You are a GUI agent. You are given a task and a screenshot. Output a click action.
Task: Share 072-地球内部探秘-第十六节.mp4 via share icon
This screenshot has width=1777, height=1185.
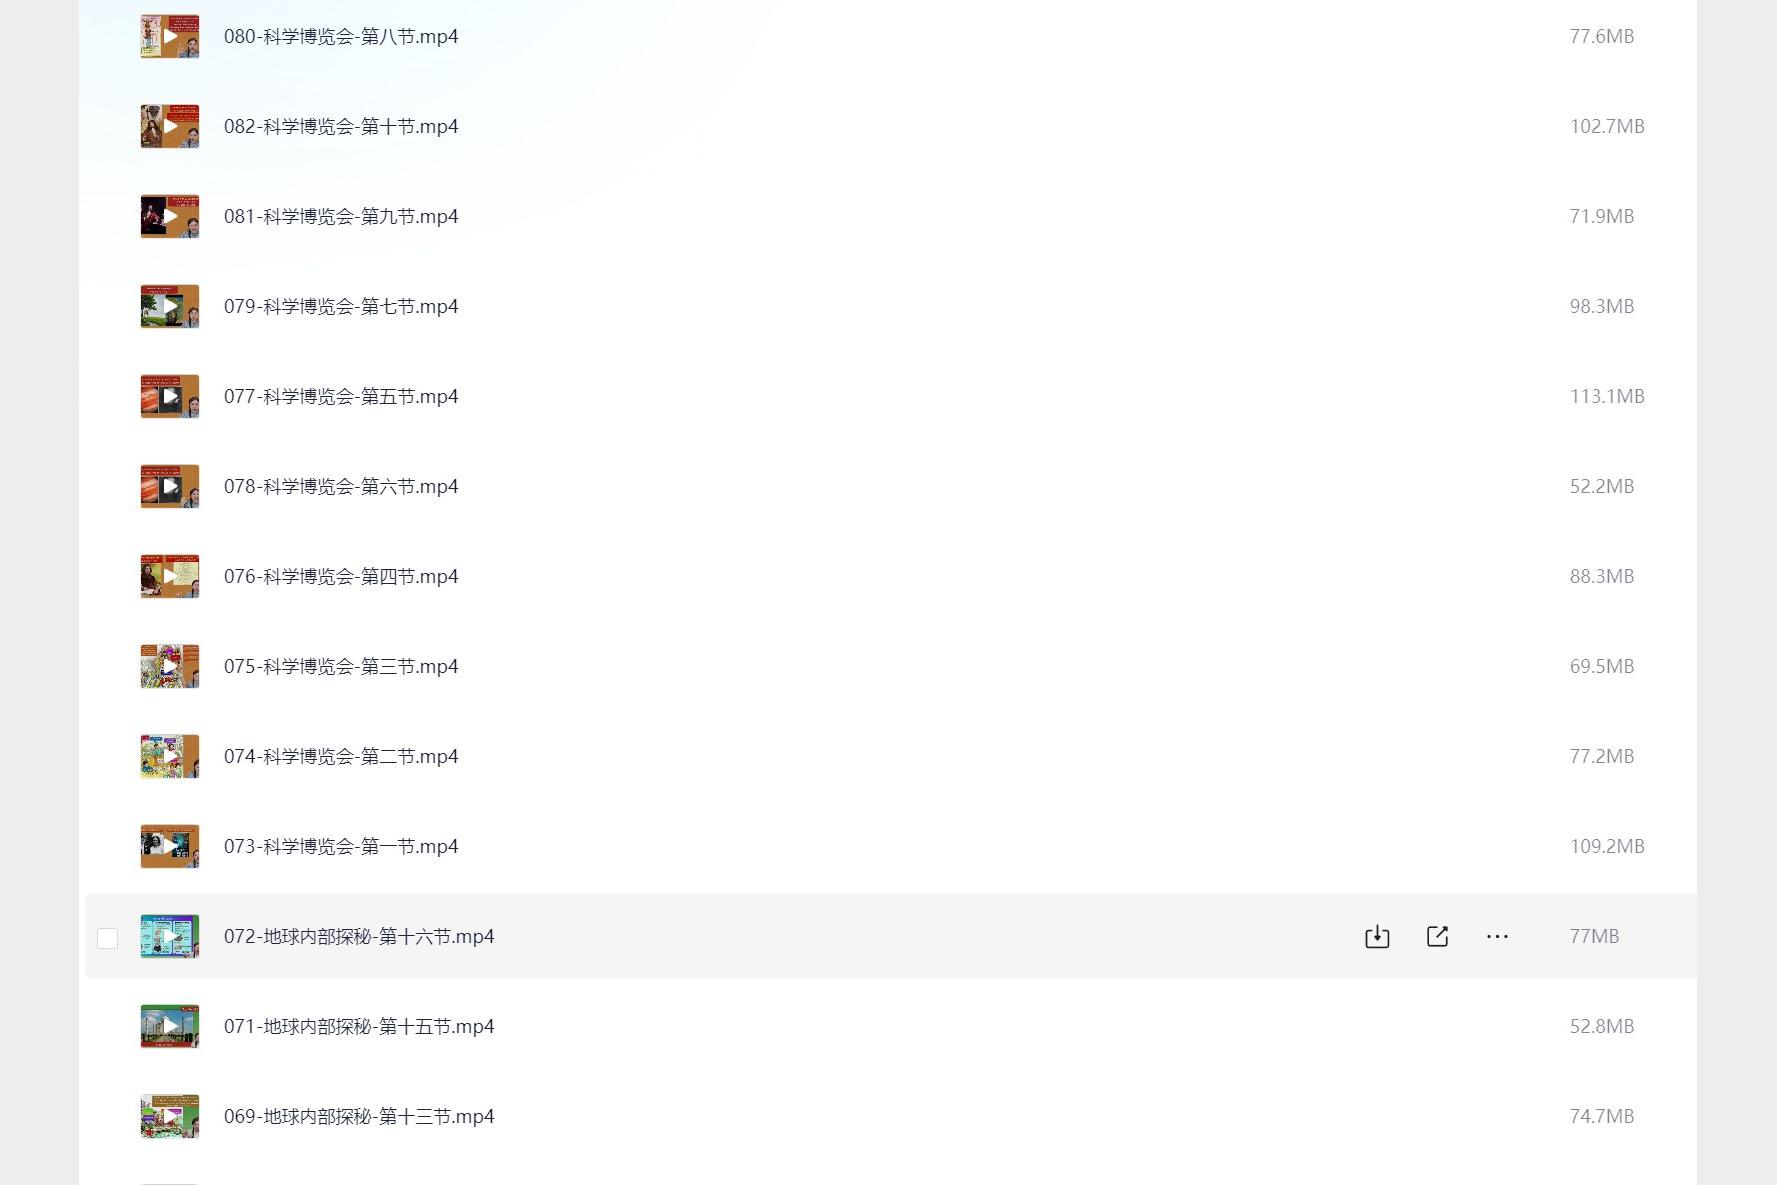1437,936
